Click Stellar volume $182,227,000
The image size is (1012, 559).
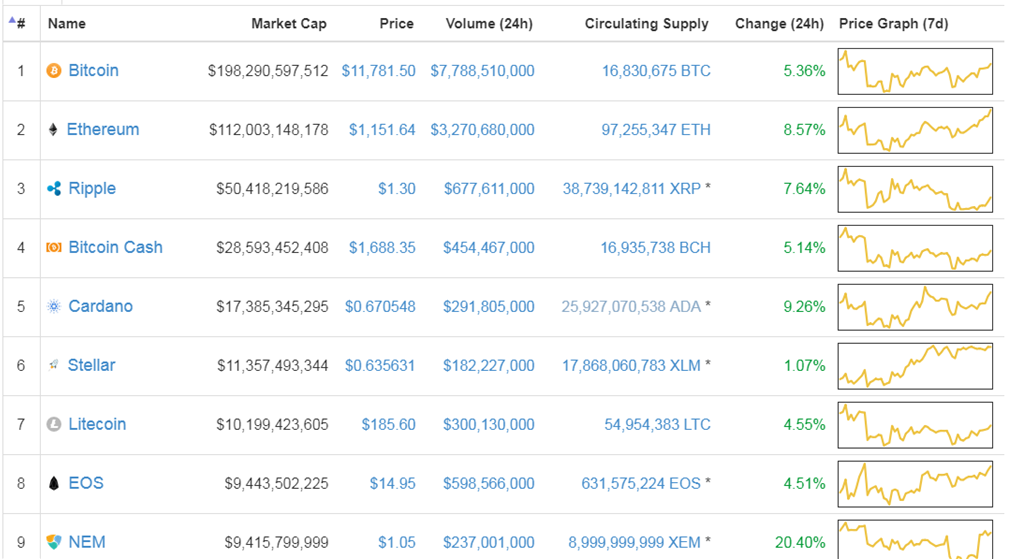(489, 366)
